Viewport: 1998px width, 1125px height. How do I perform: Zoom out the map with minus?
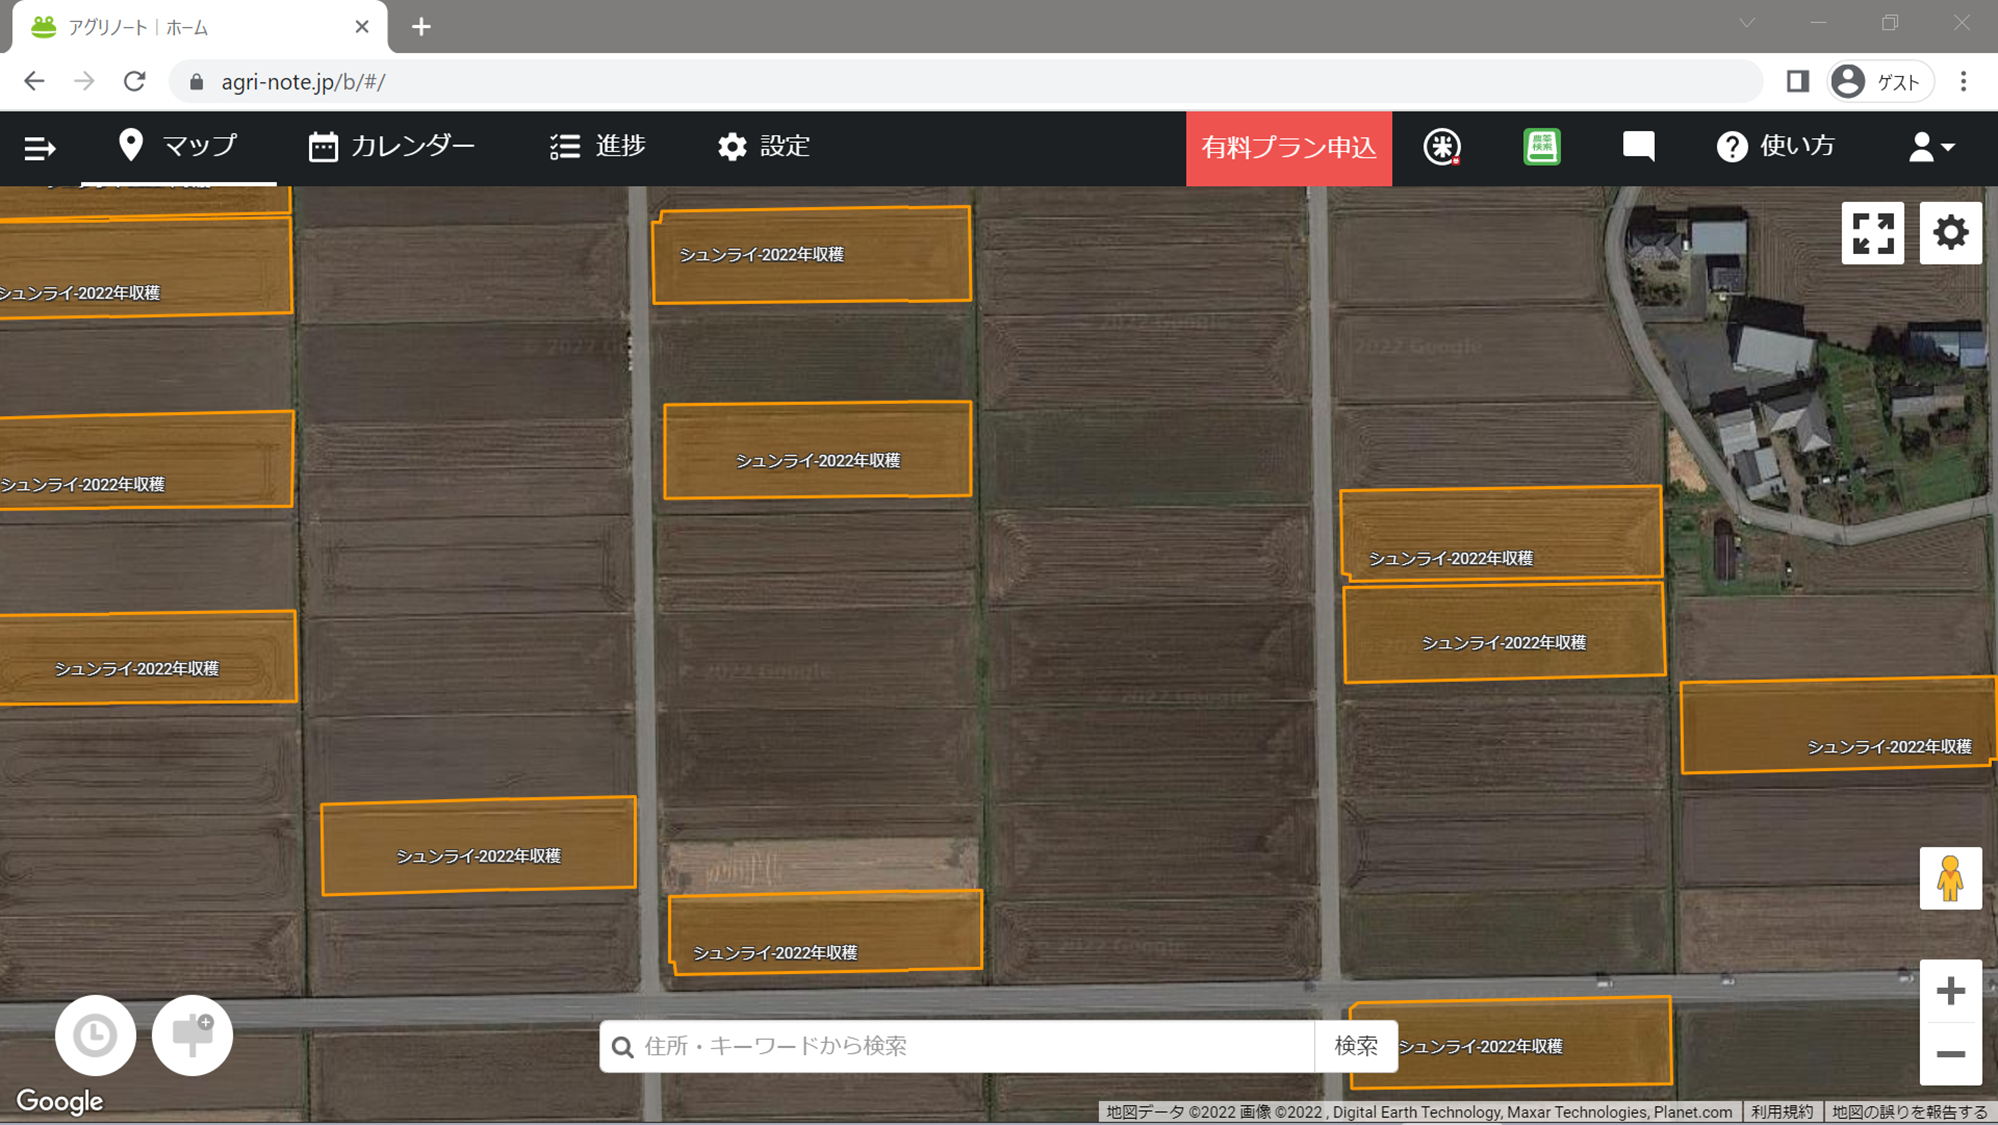1950,1054
